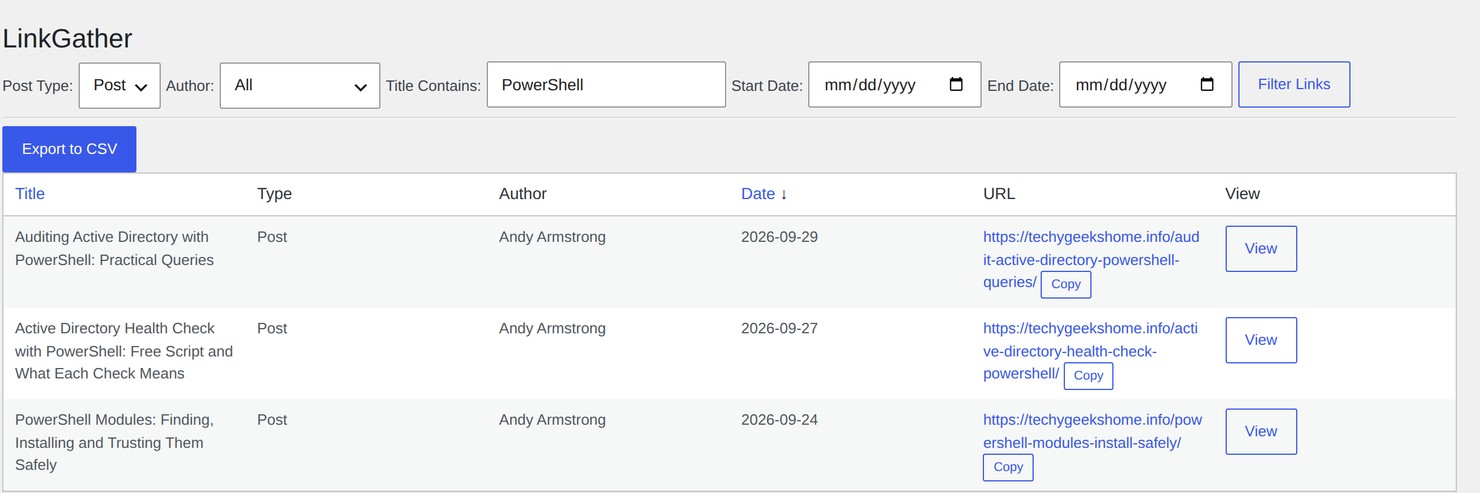Click the date 2026-09-24 cell
Screen dimensions: 1480x493
point(779,420)
